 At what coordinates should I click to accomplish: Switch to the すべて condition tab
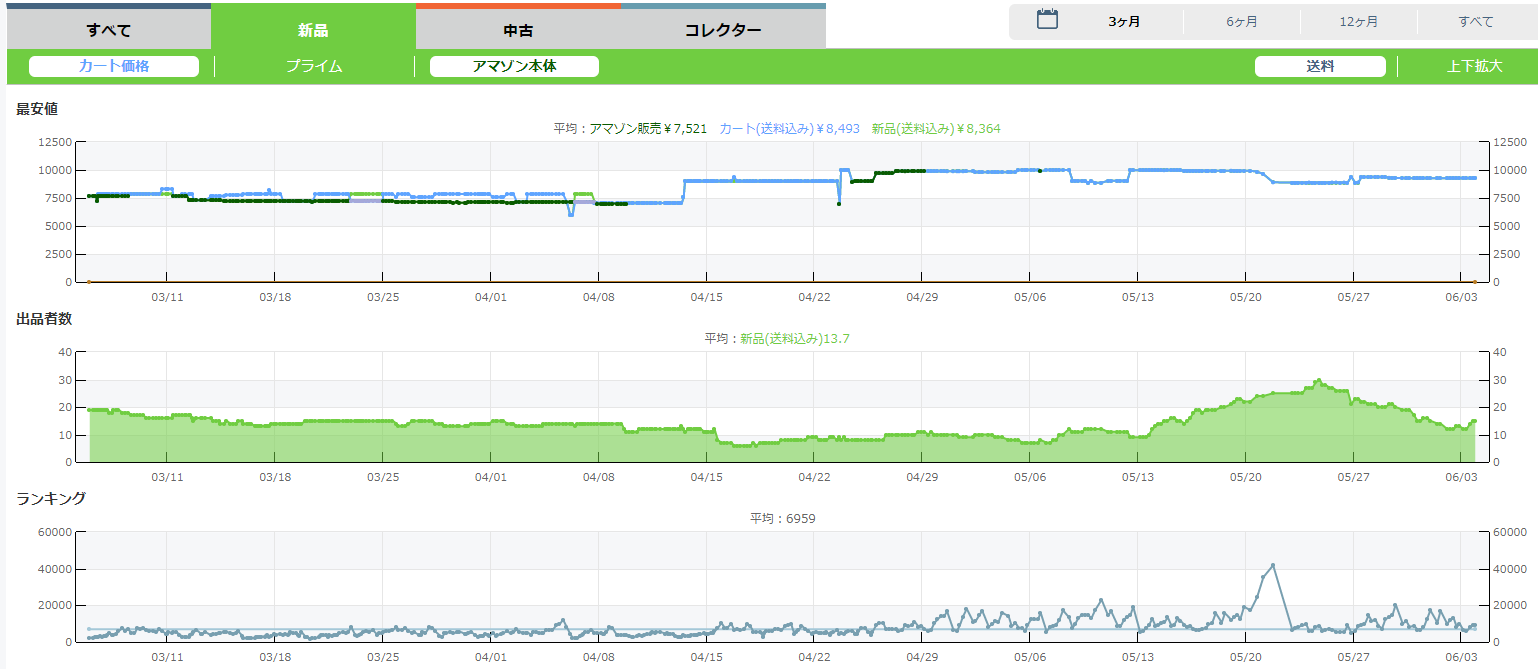click(x=109, y=29)
